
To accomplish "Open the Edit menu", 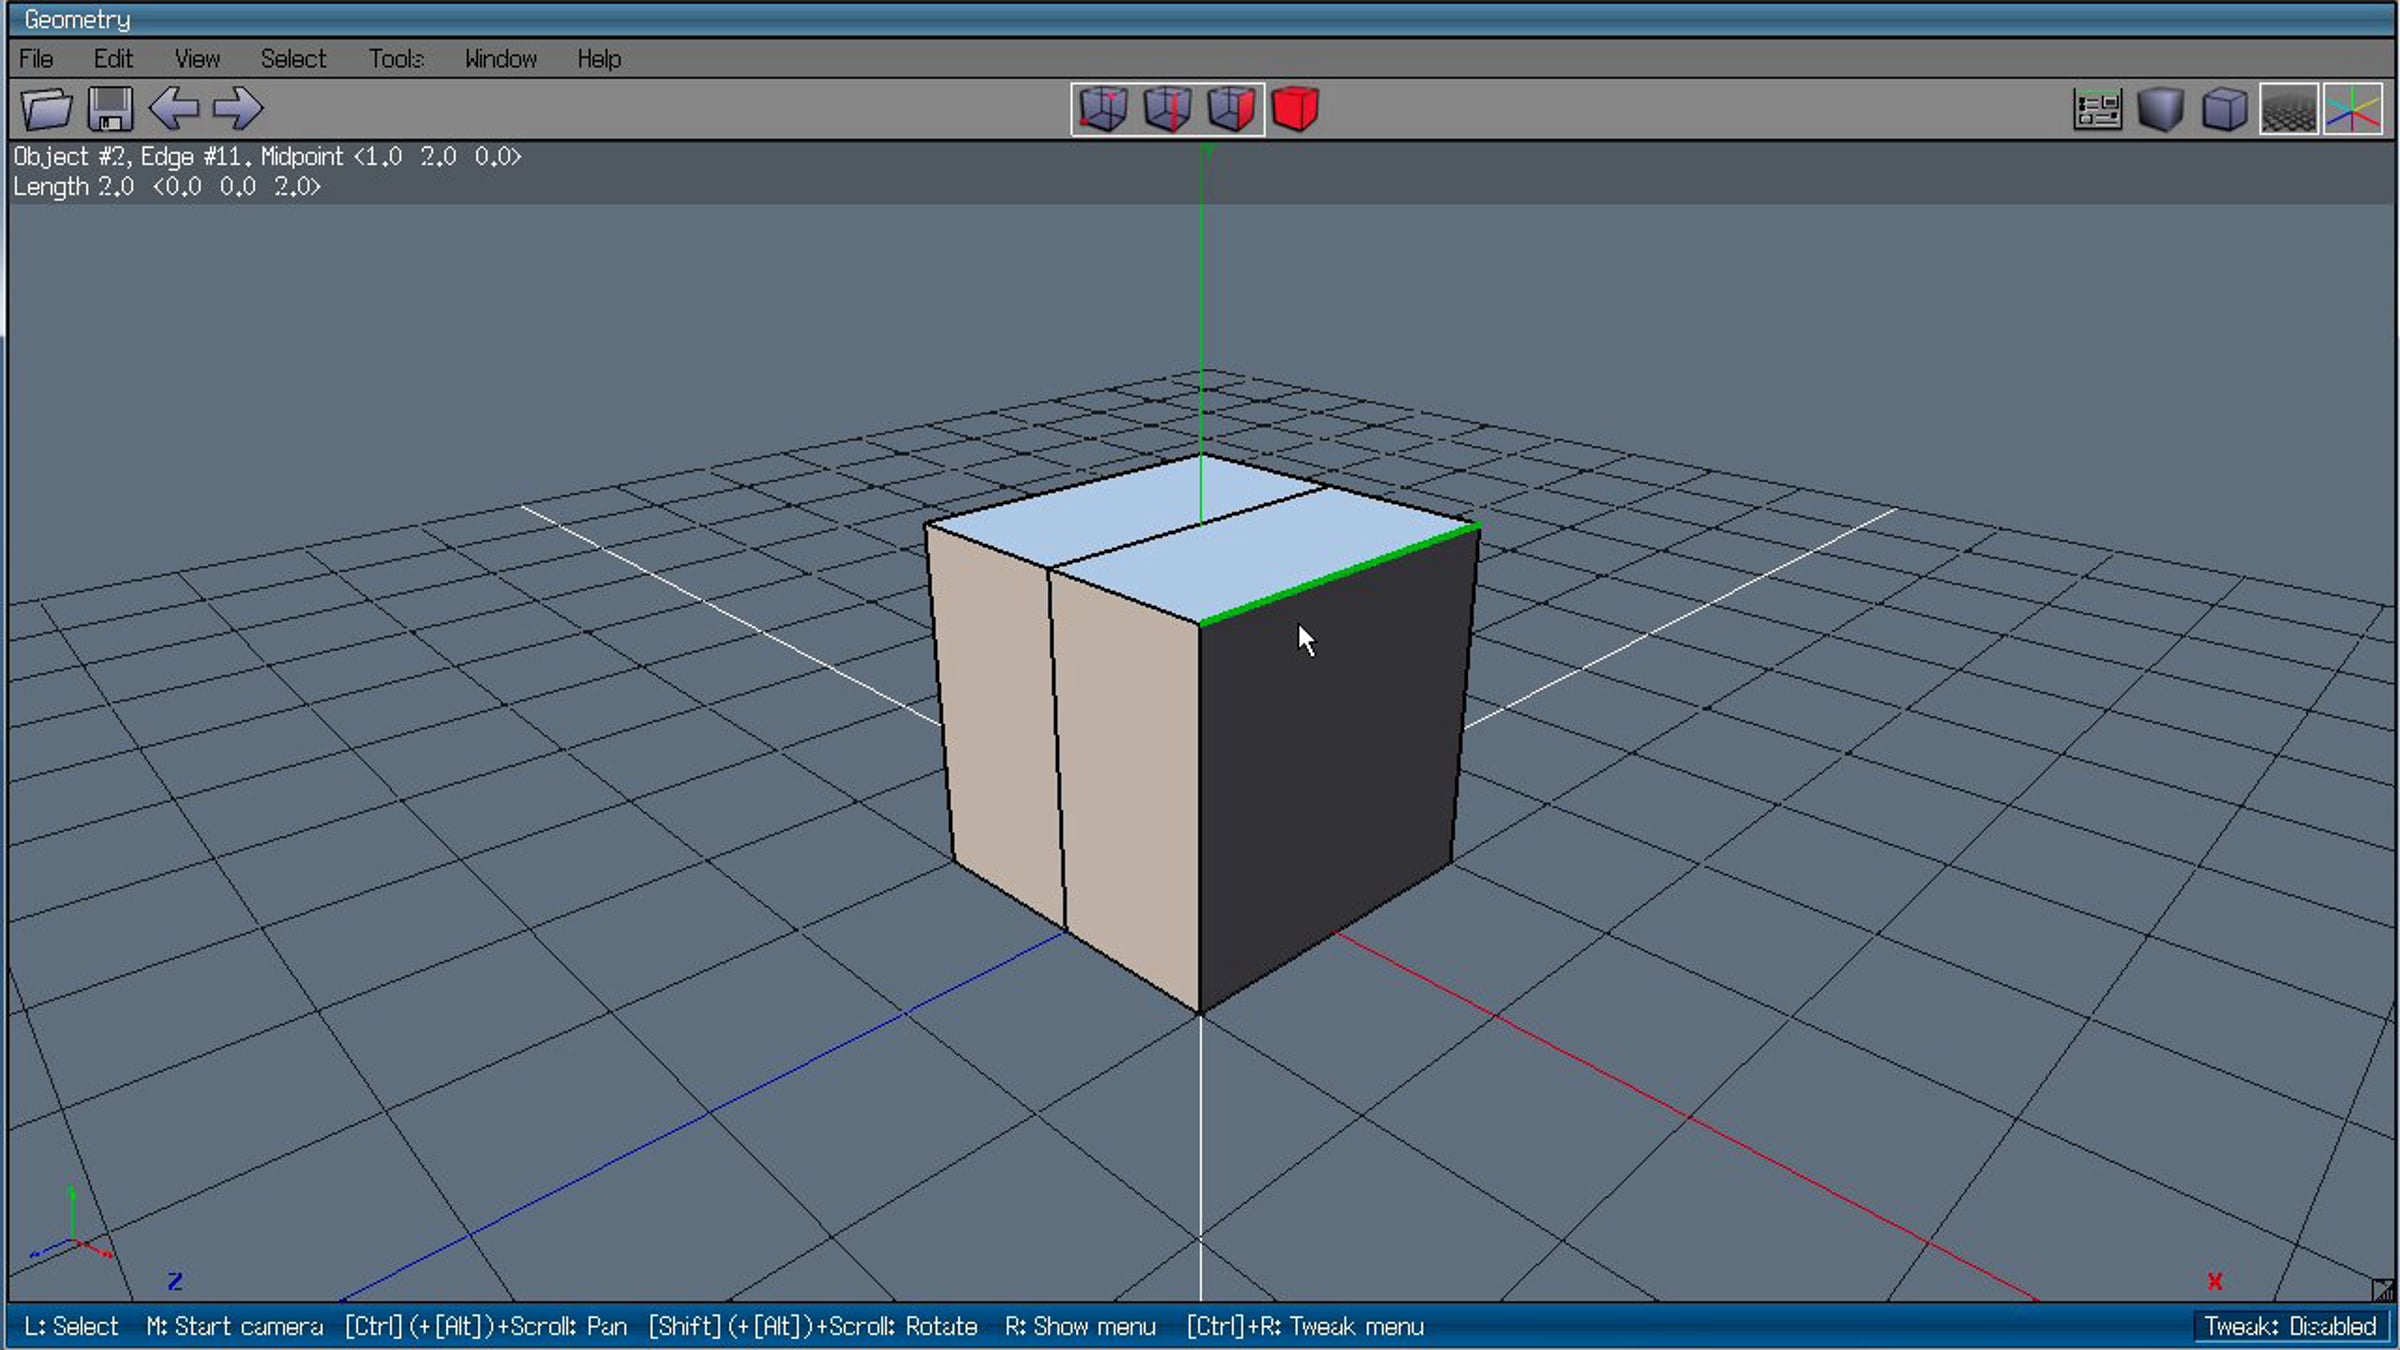I will pyautogui.click(x=113, y=59).
